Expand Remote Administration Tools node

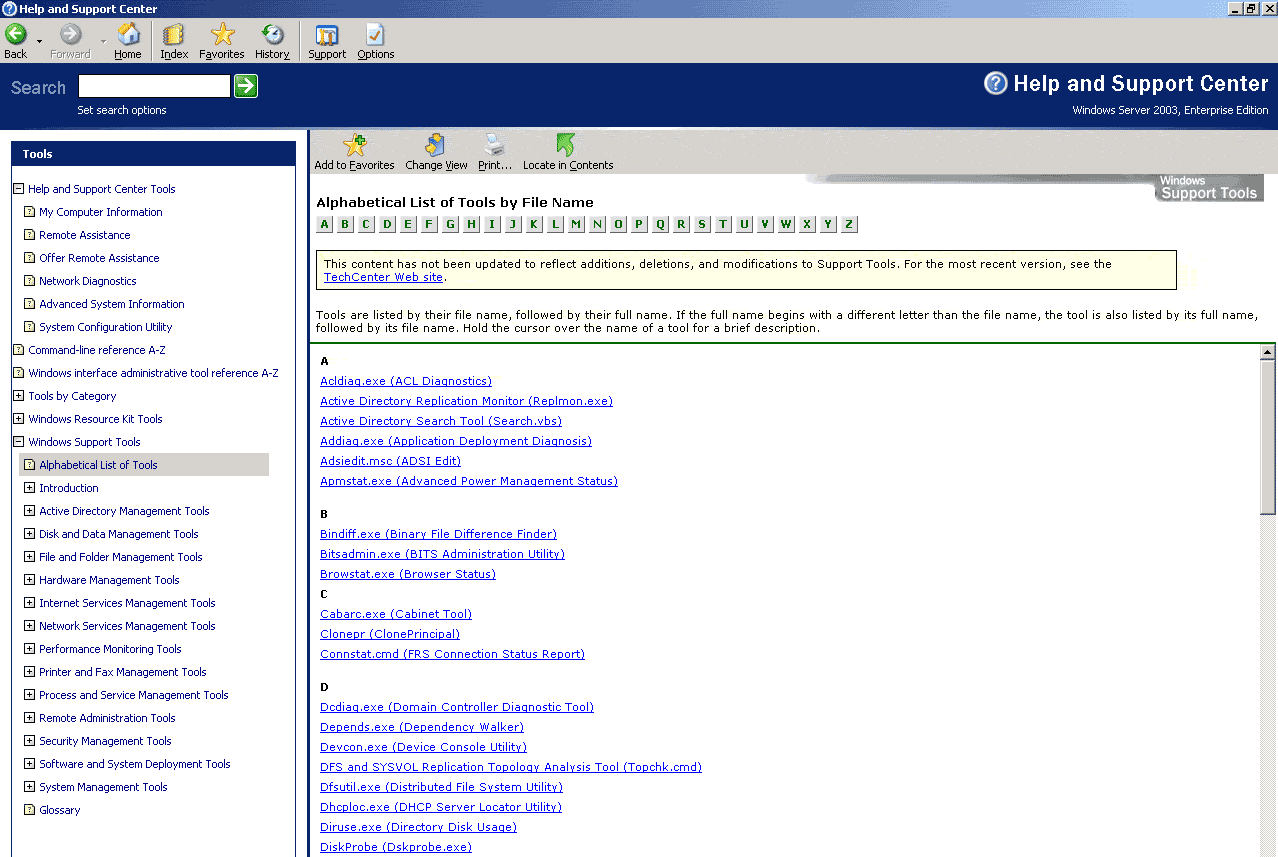29,718
